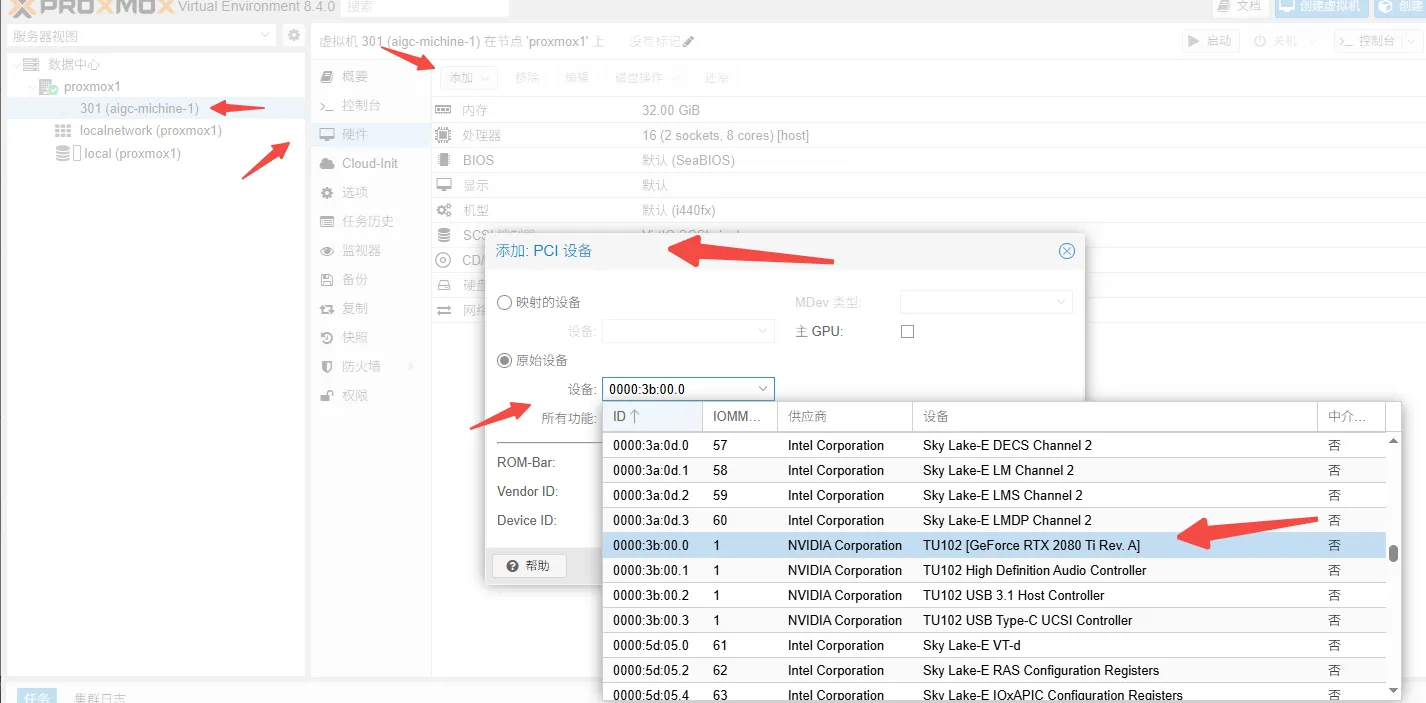Open the 防火墙 firewall section
1426x703 pixels.
coord(360,366)
